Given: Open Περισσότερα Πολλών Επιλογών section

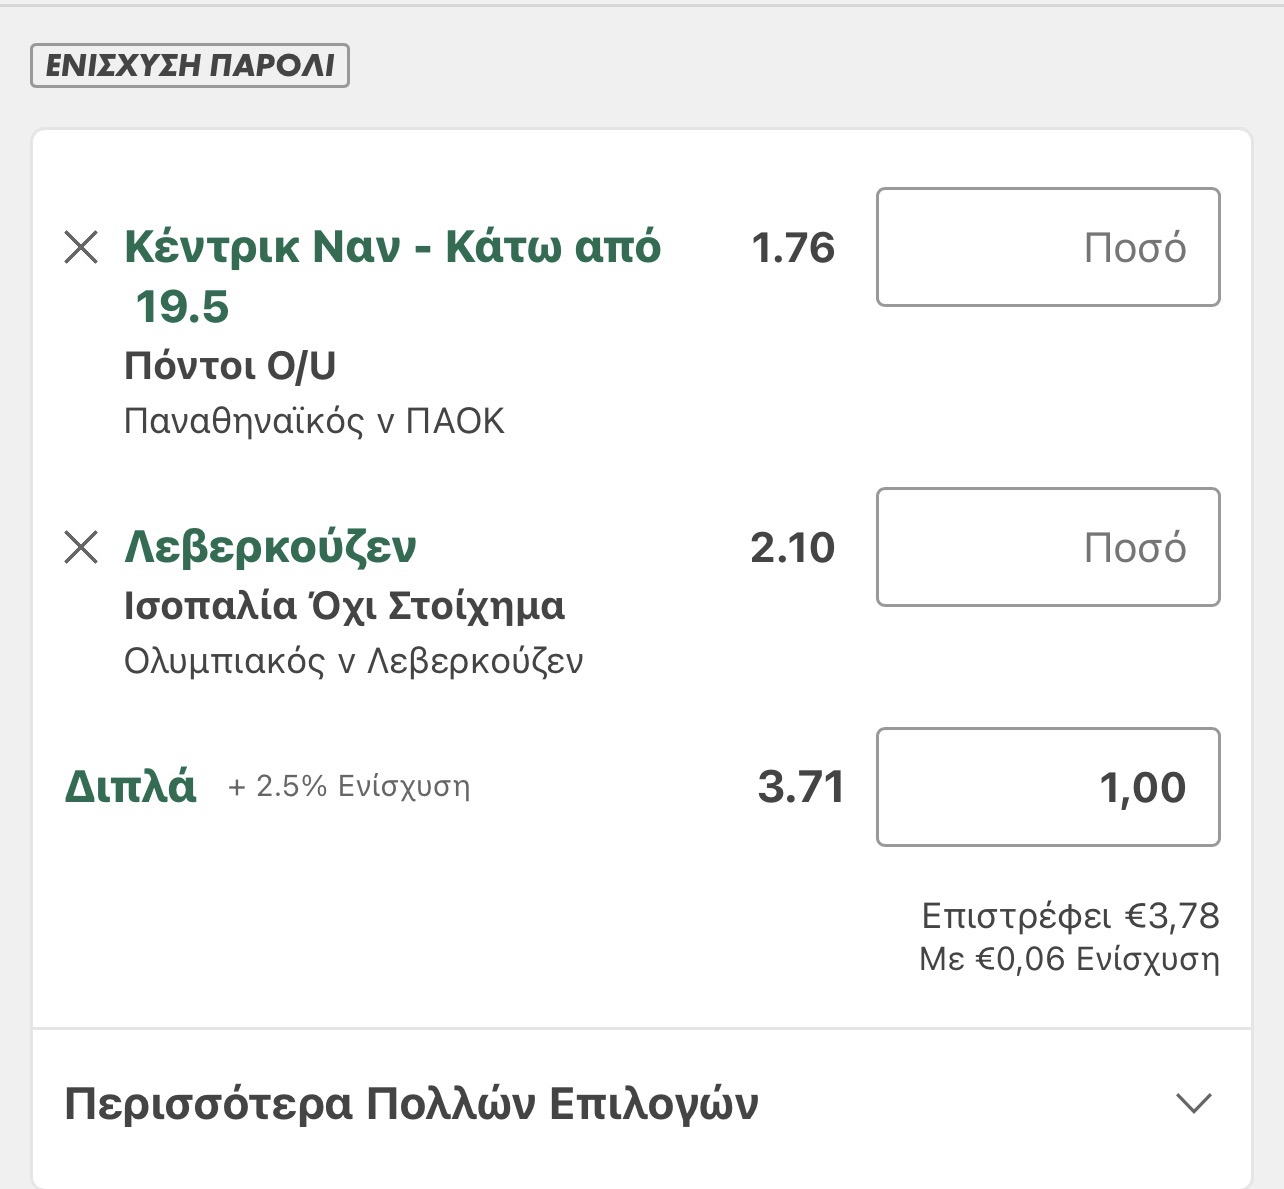Looking at the screenshot, I should pos(411,1104).
